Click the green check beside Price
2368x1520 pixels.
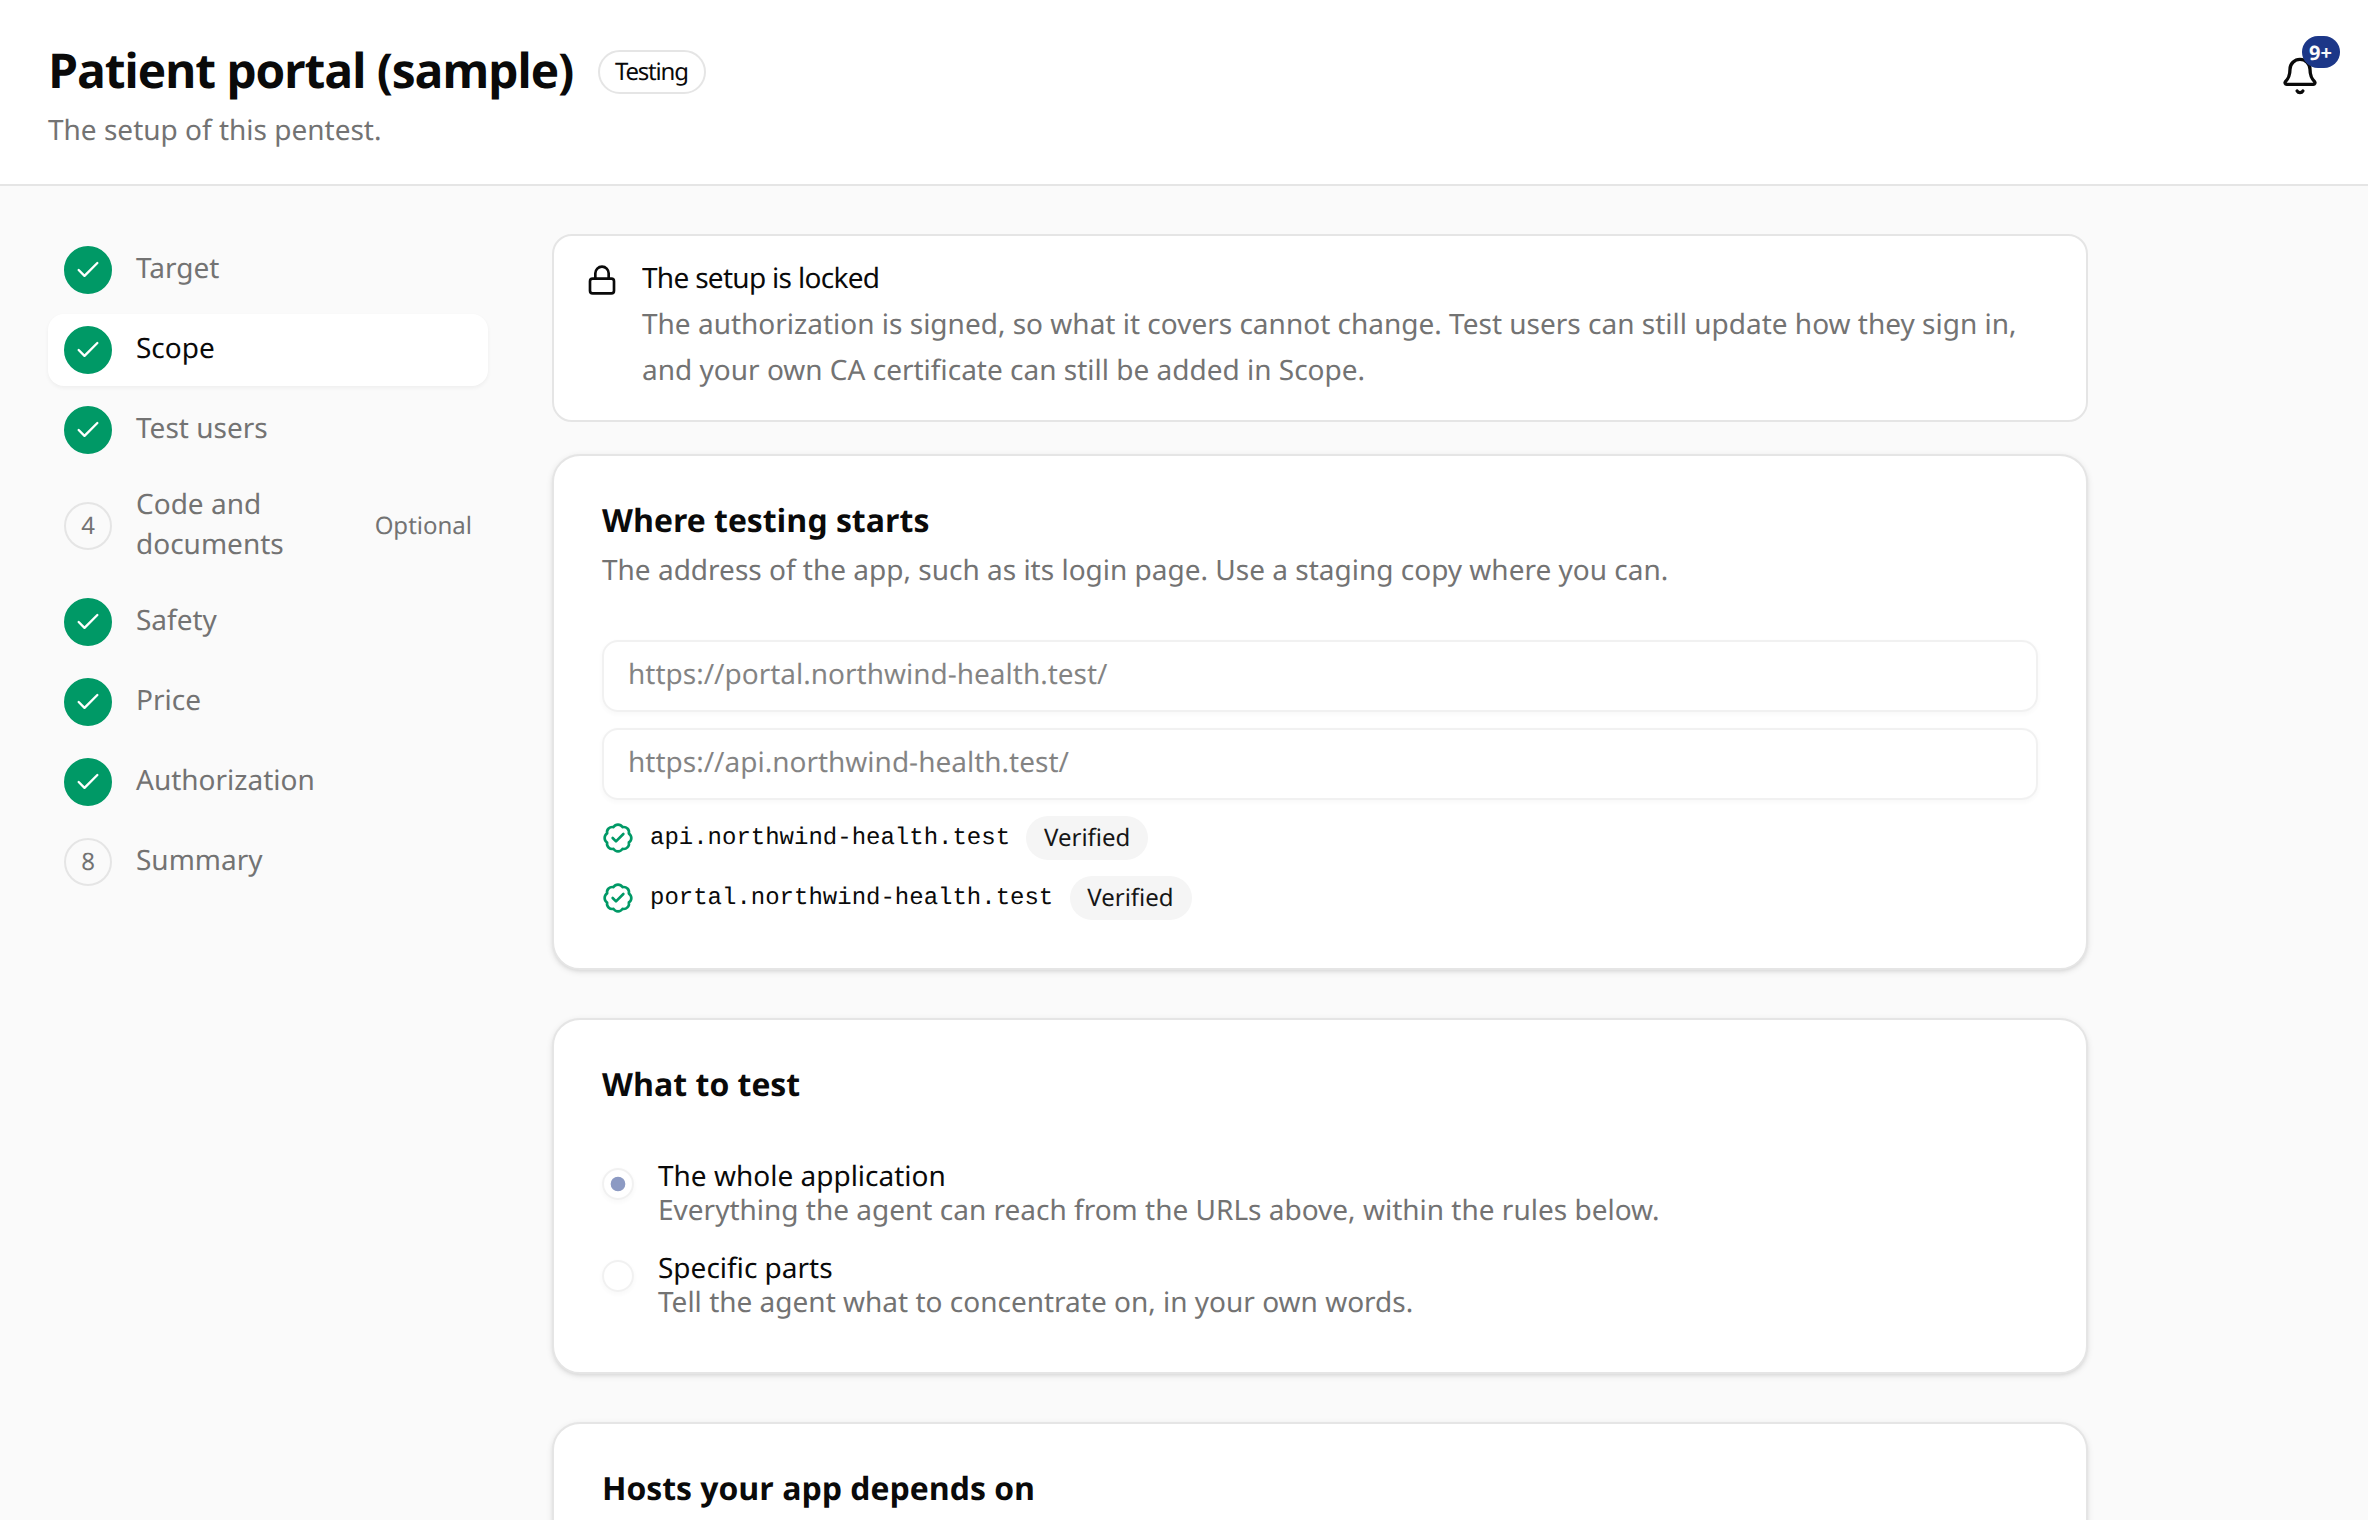point(88,701)
